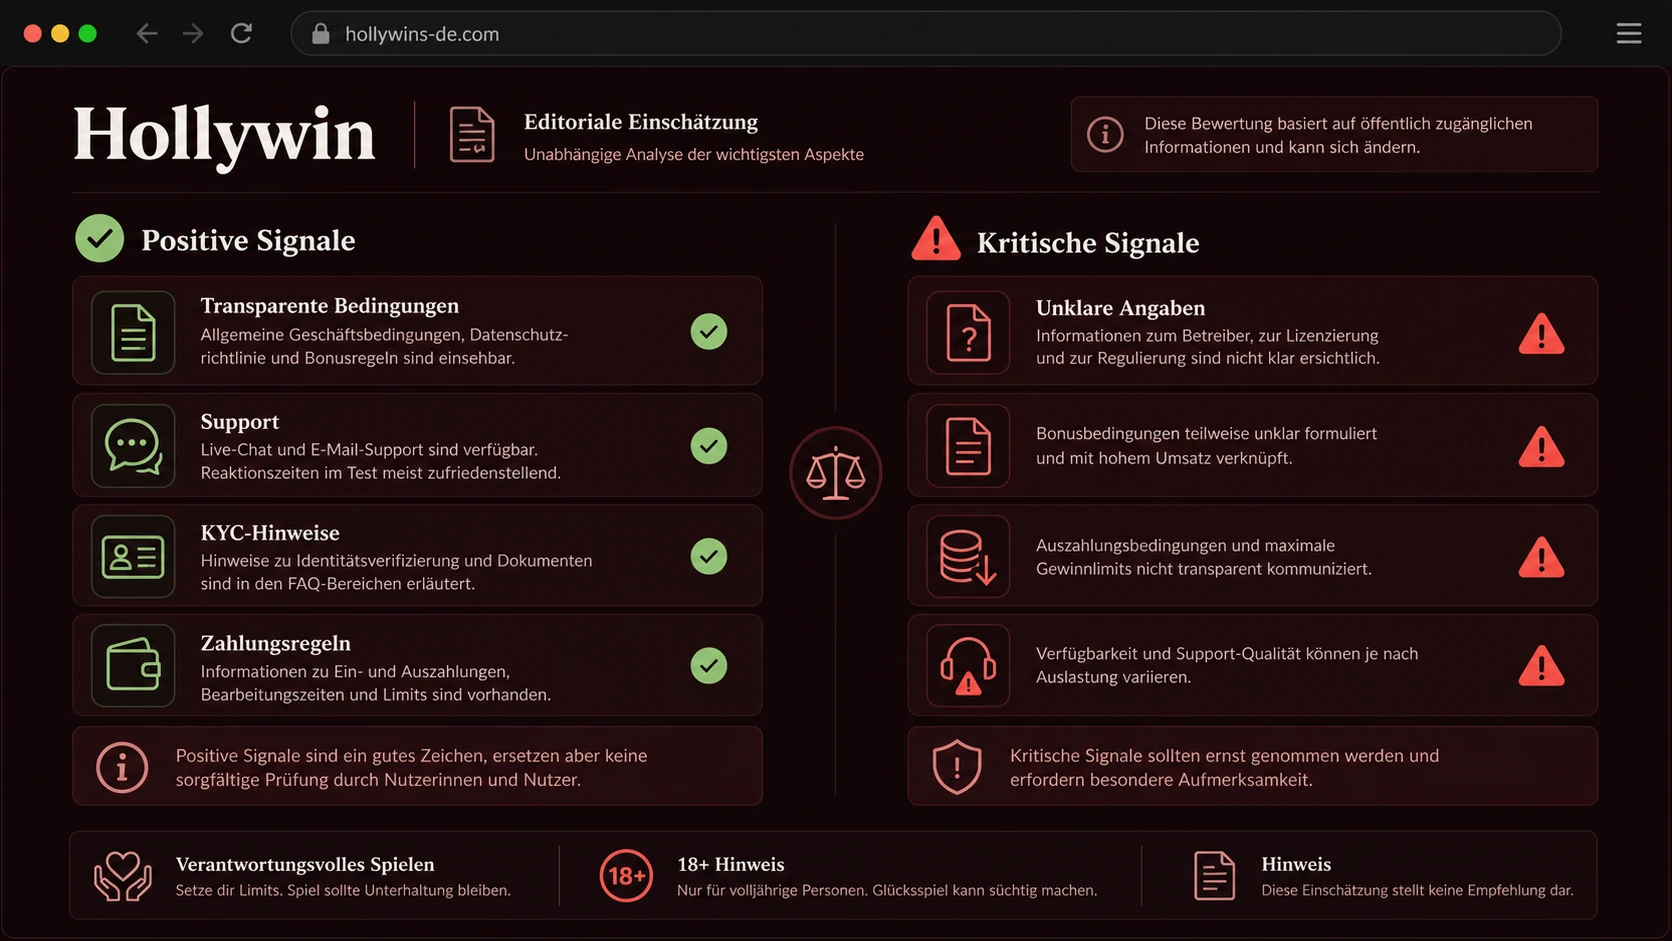Click the Unklare Angaben question document icon
Screen dimensions: 1672x941
pos(968,333)
